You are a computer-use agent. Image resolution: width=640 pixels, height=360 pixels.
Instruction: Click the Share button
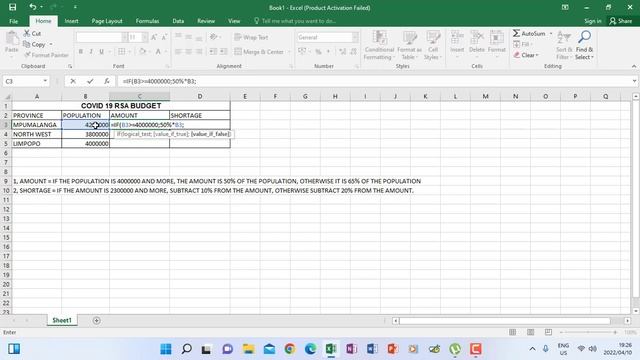[620, 21]
